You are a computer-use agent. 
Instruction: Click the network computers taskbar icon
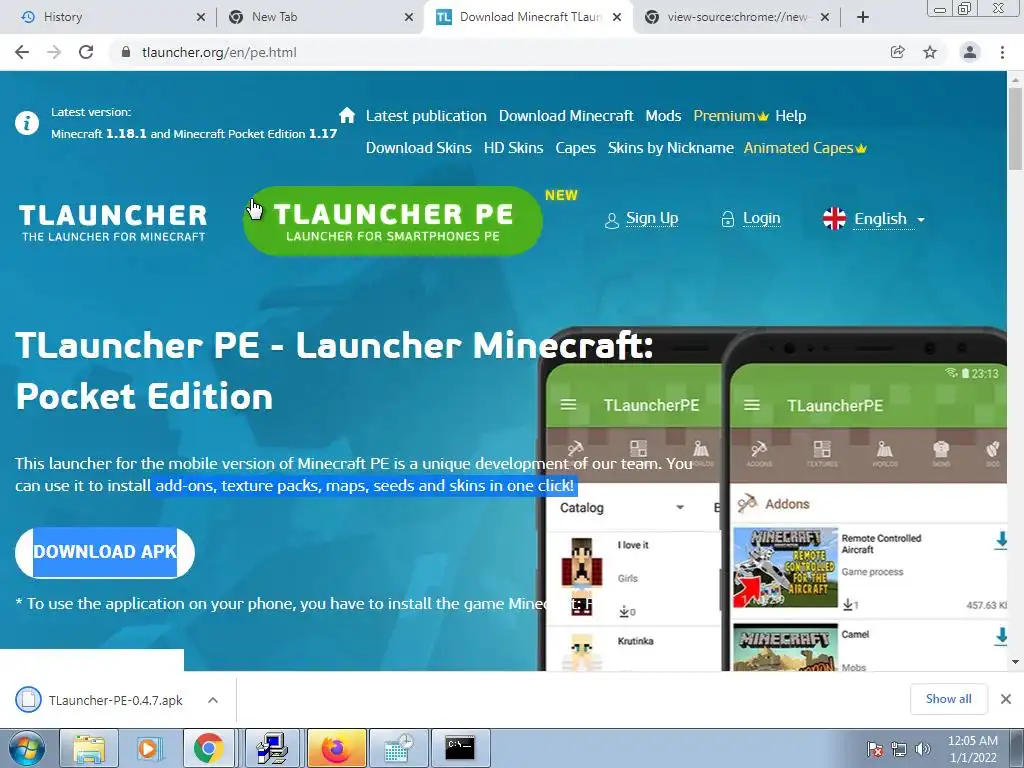(x=271, y=748)
